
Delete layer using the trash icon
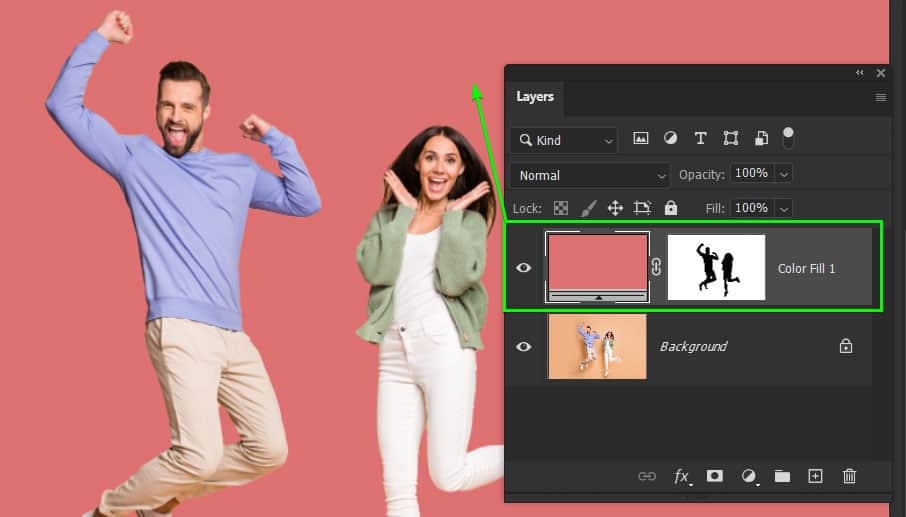tap(849, 476)
